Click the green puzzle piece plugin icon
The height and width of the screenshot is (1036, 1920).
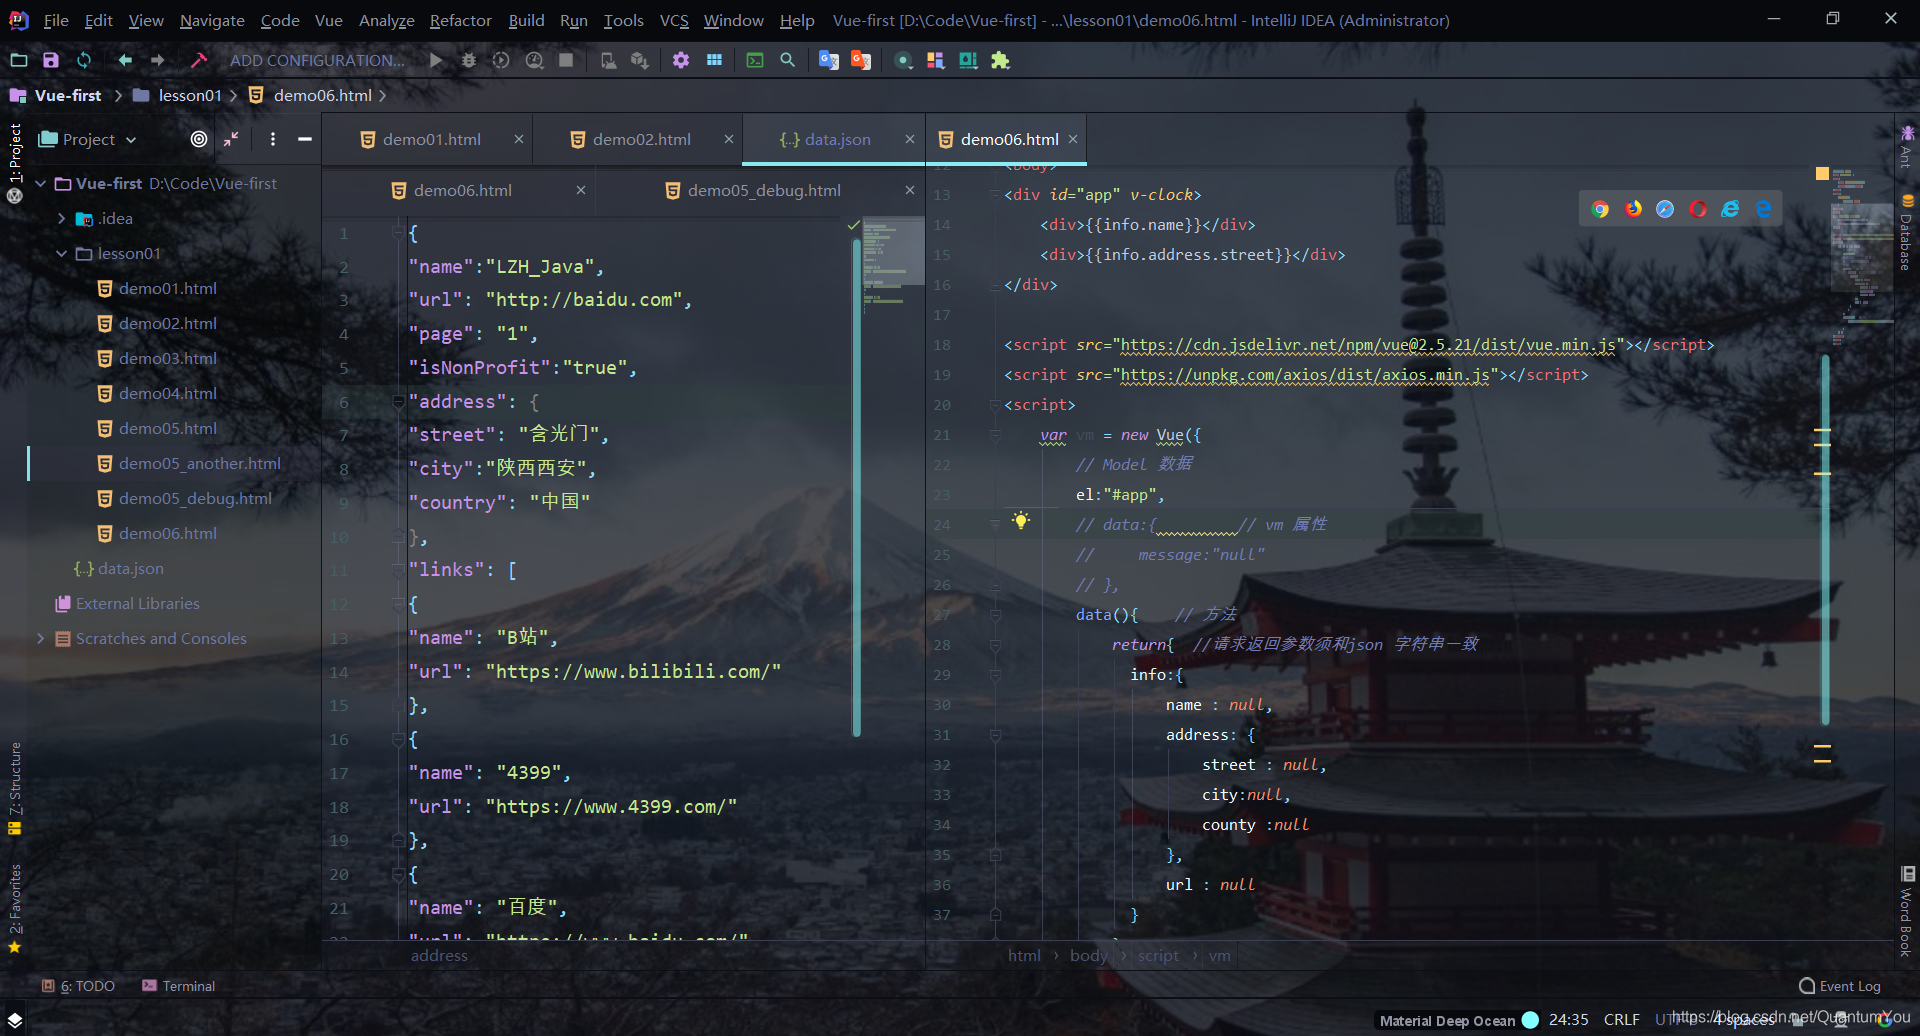click(1000, 60)
